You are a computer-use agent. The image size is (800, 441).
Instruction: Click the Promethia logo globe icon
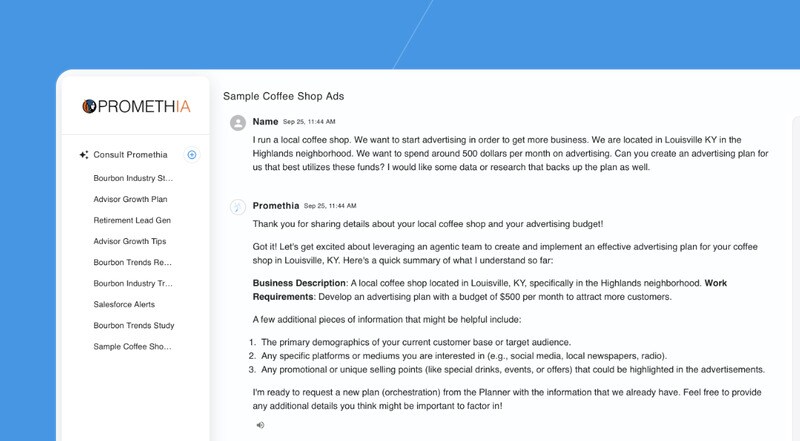(x=89, y=106)
